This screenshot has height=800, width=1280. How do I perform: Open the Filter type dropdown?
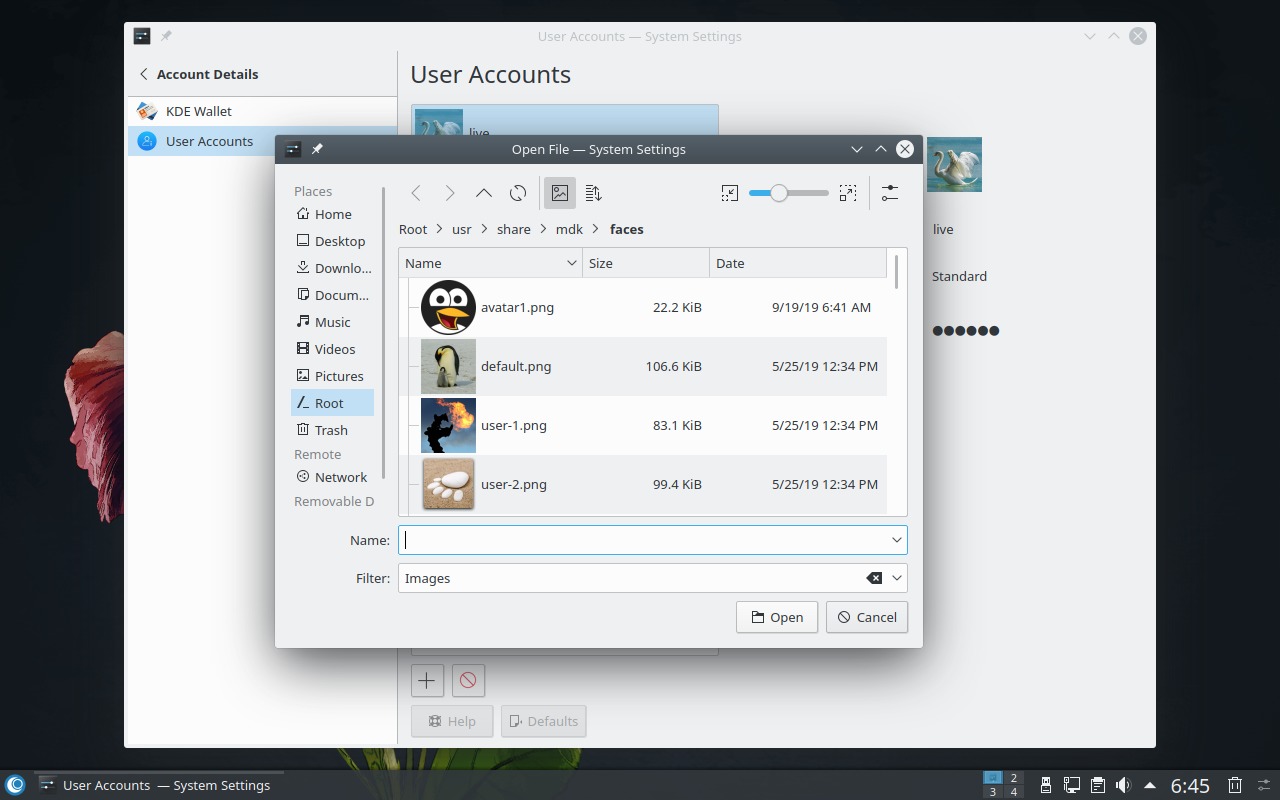pos(896,578)
